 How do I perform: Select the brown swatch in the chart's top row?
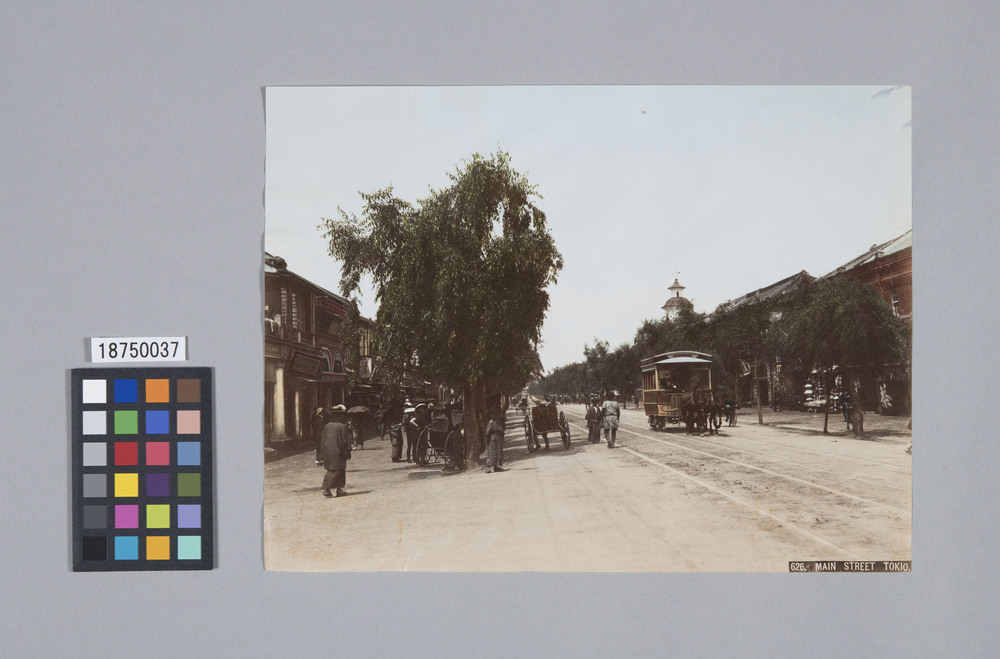[x=189, y=391]
